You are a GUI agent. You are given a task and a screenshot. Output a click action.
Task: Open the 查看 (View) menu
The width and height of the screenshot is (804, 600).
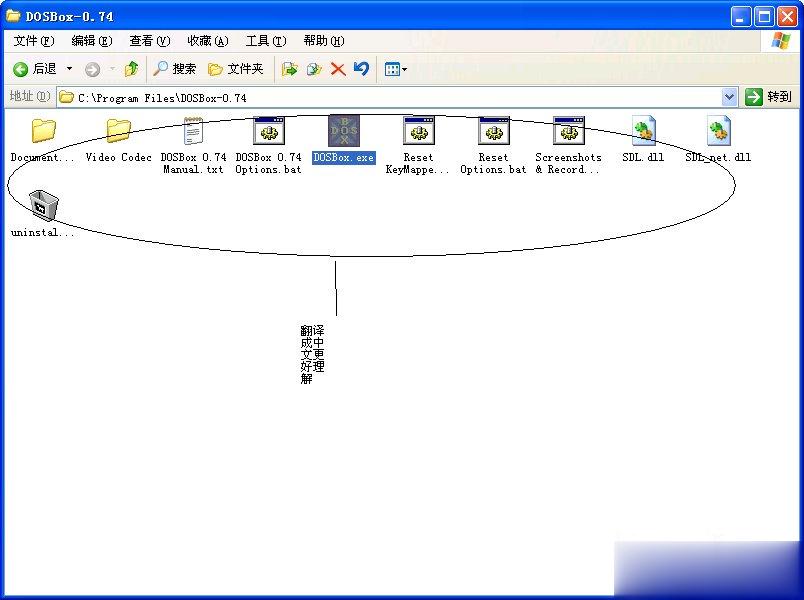coord(149,41)
